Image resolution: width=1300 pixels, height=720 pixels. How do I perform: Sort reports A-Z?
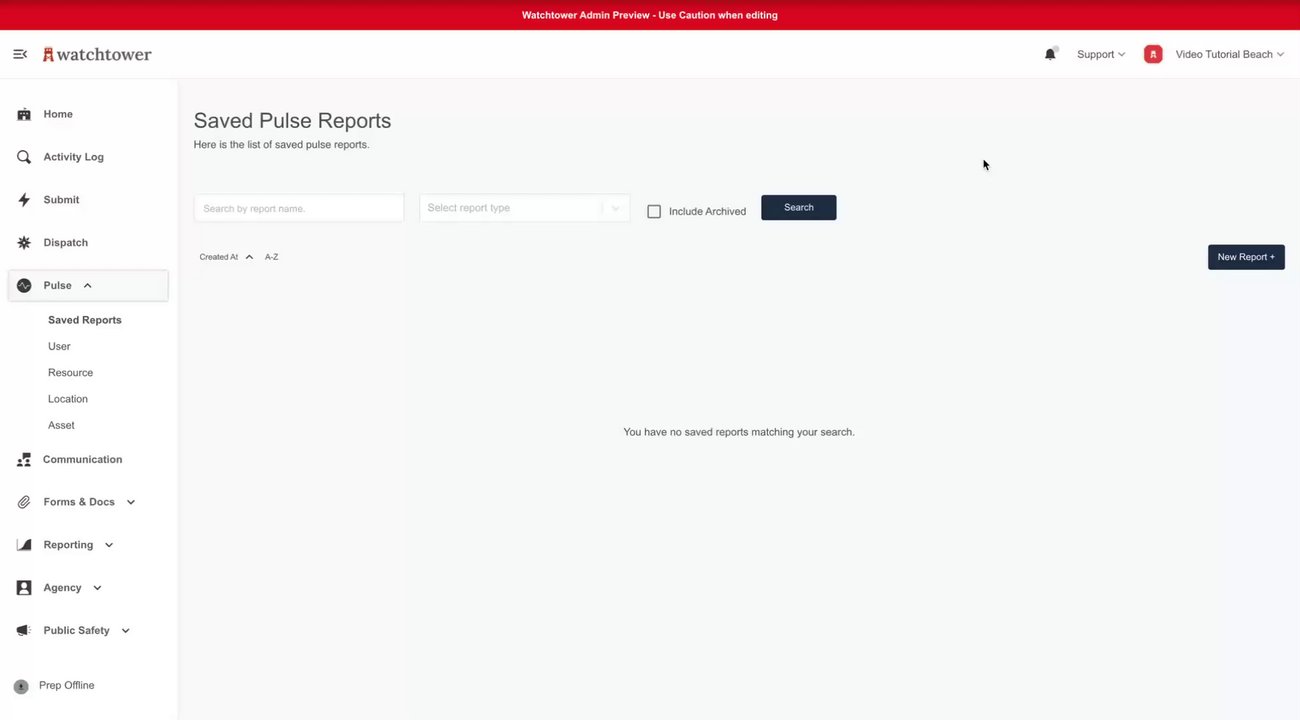point(272,257)
